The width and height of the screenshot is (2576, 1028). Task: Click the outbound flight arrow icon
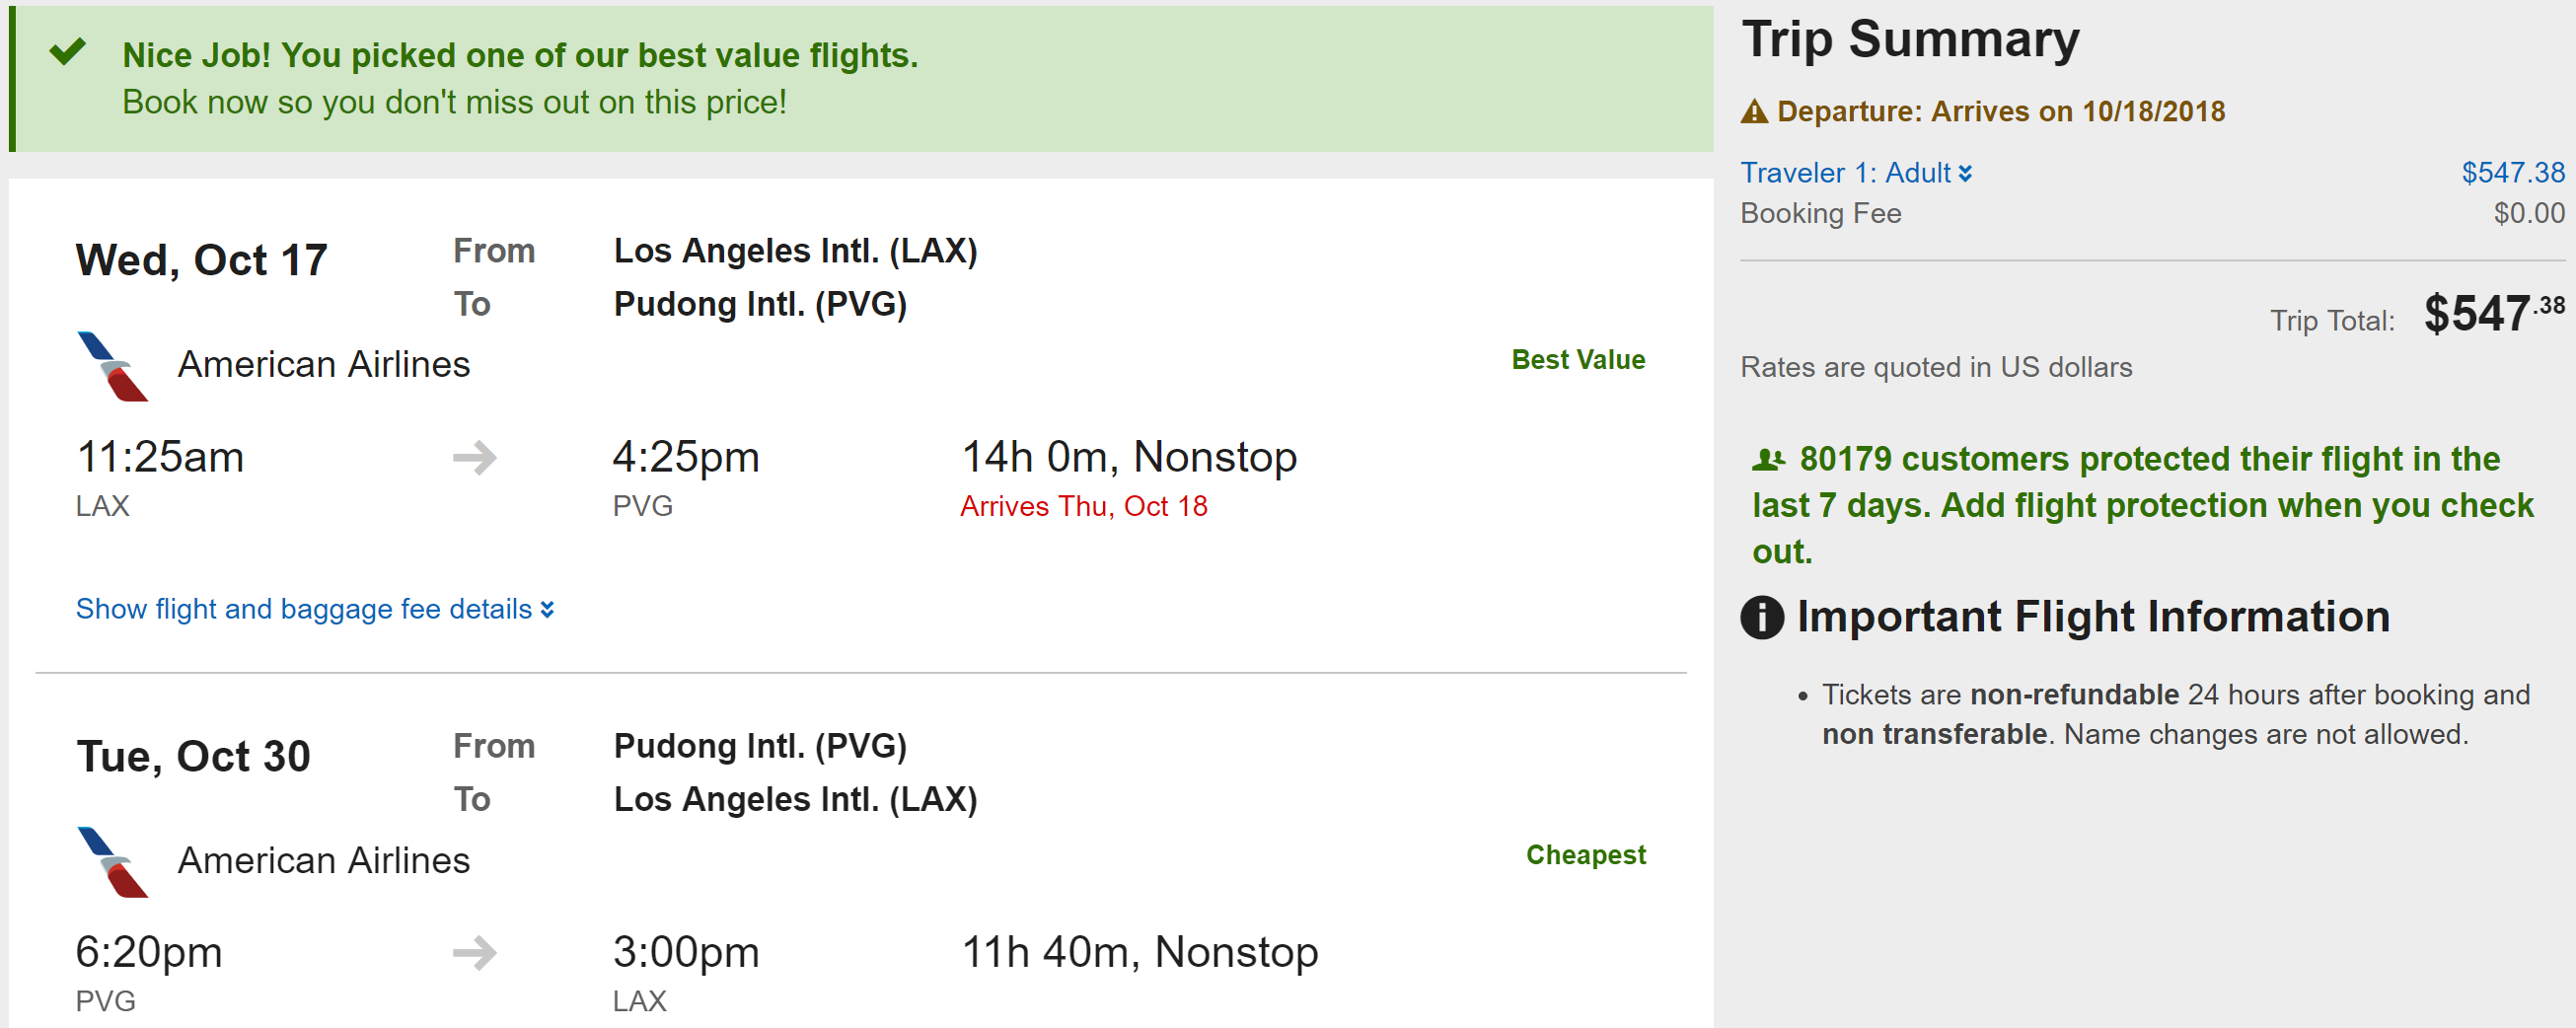click(474, 458)
